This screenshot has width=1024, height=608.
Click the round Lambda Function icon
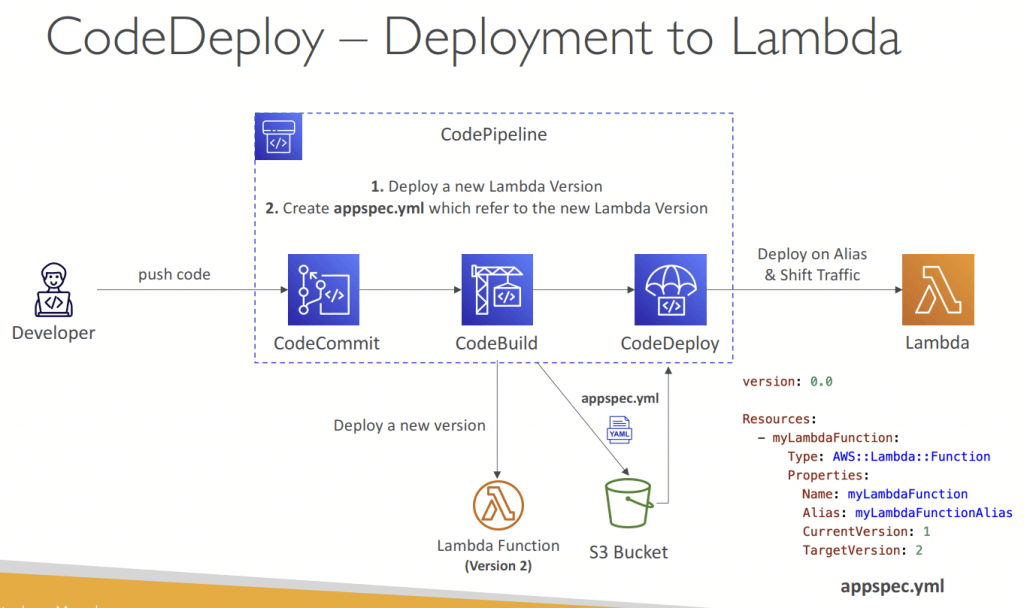498,505
